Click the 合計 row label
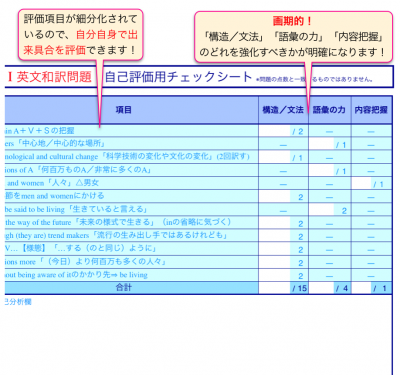This screenshot has height=375, width=400. click(x=124, y=287)
